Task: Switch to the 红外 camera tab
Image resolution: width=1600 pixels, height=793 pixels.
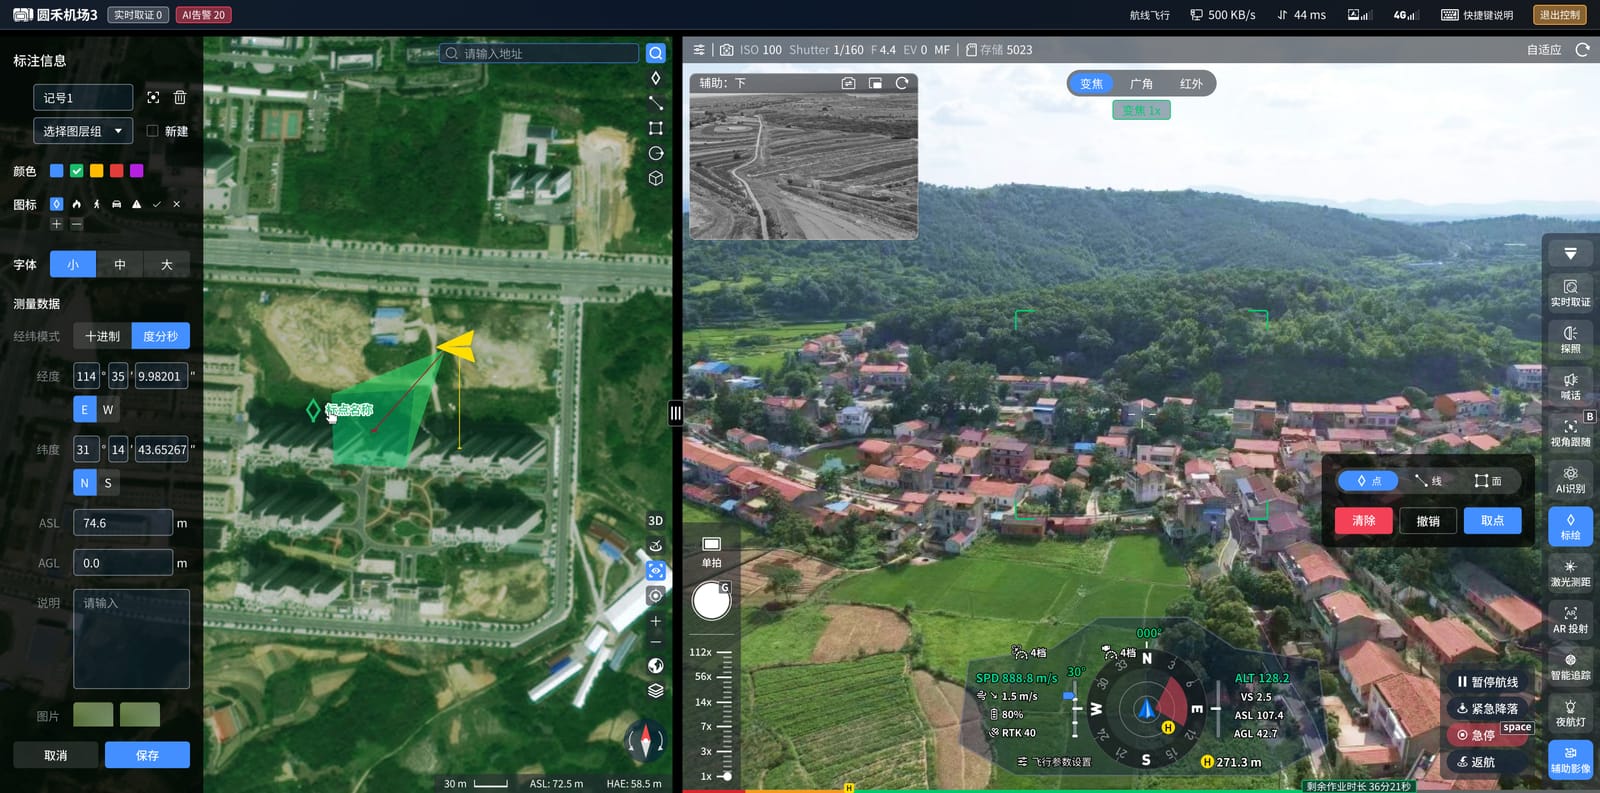Action: [x=1191, y=84]
